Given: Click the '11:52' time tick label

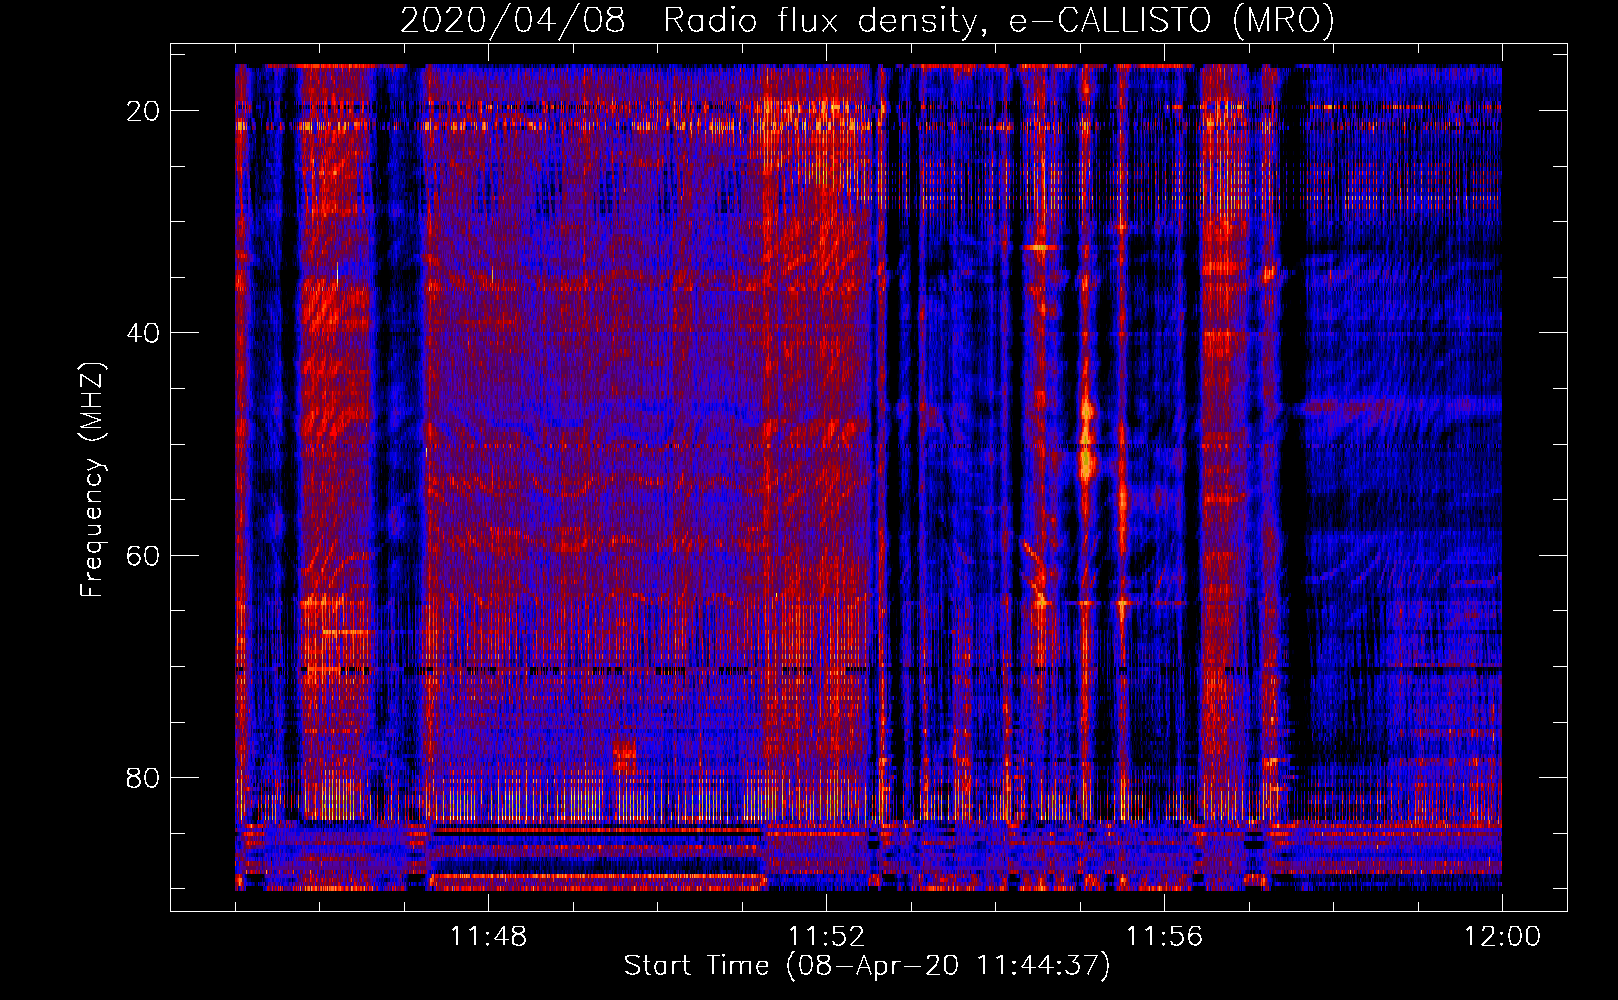Looking at the screenshot, I should (x=826, y=937).
